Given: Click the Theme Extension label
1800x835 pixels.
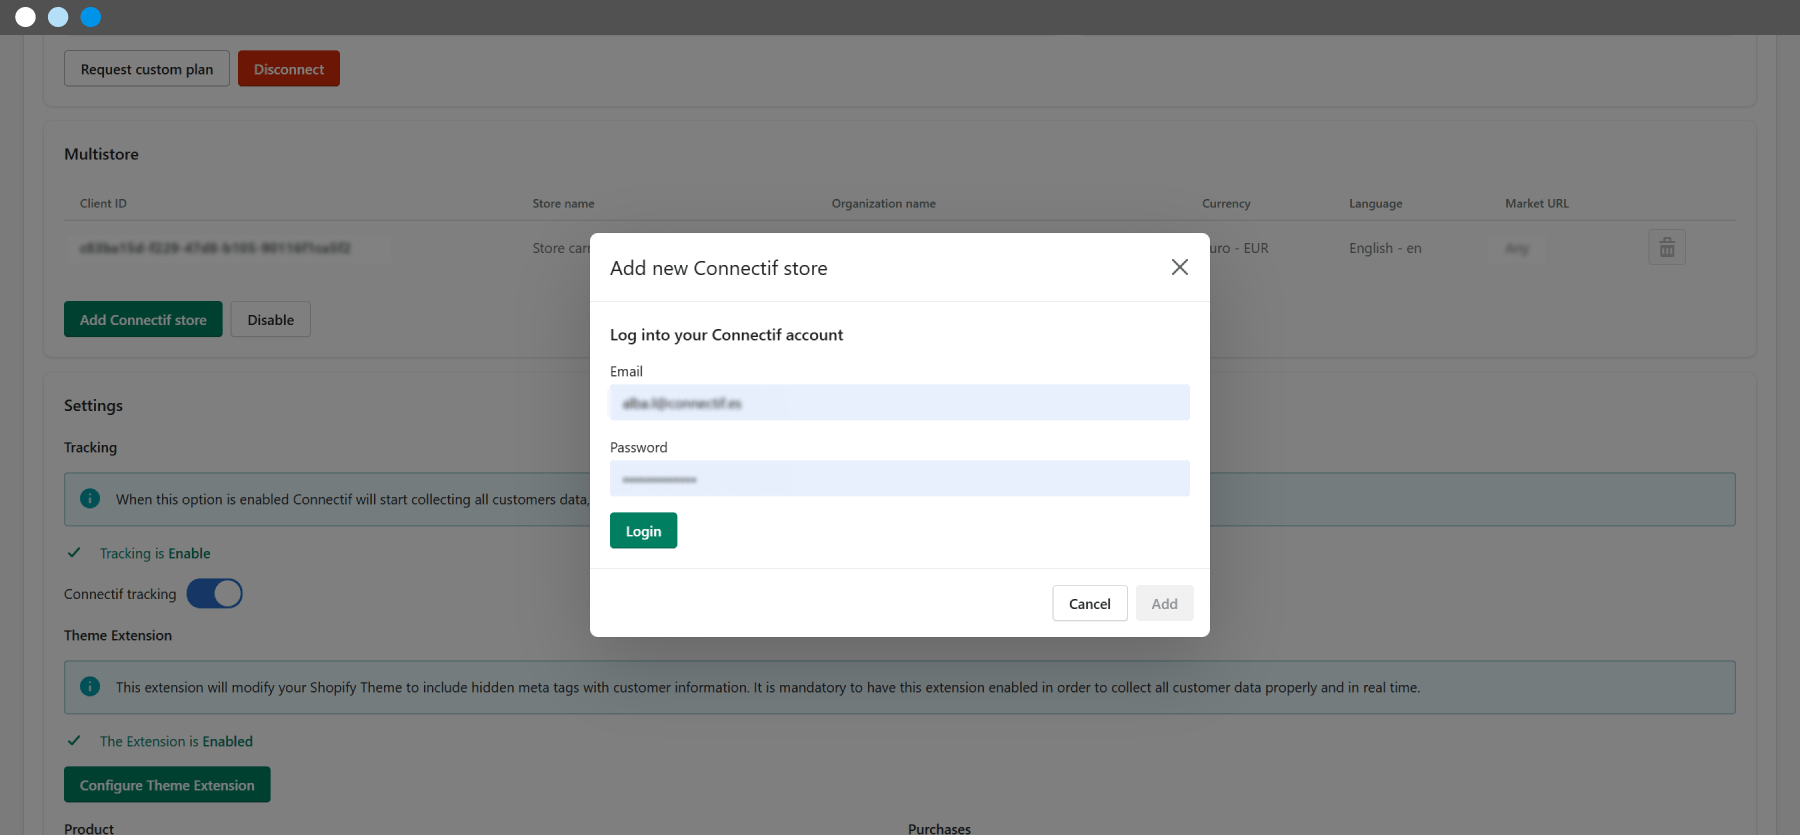Looking at the screenshot, I should coord(118,635).
